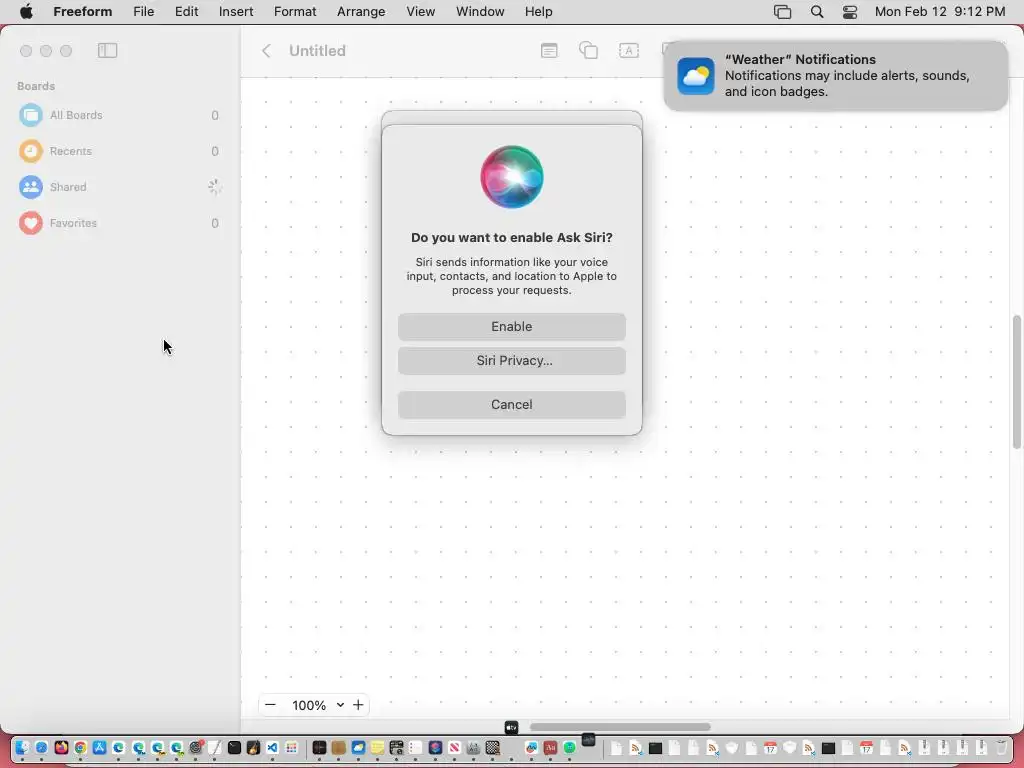Select Recents in the Boards sidebar

click(x=120, y=151)
